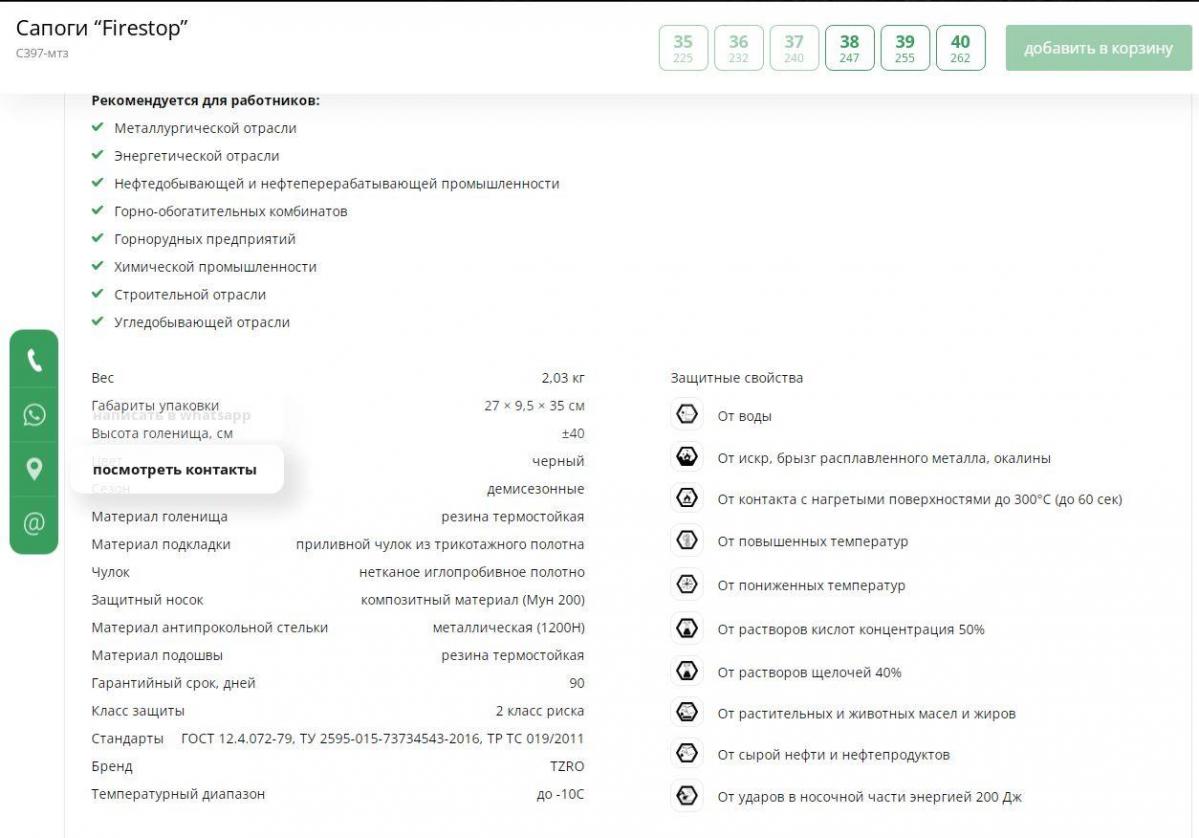
Task: Click sparks and molten metal protection icon
Action: [686, 457]
